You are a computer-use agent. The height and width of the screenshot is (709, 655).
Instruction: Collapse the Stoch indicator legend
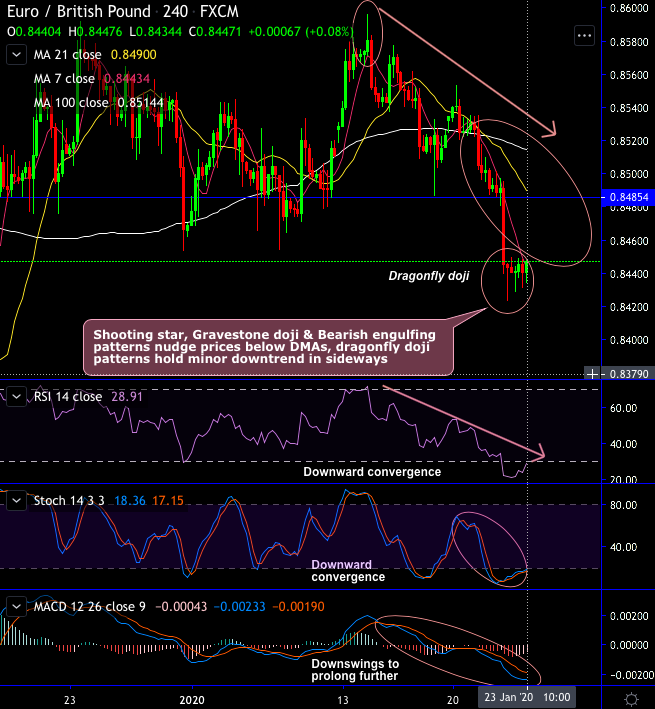tap(16, 501)
